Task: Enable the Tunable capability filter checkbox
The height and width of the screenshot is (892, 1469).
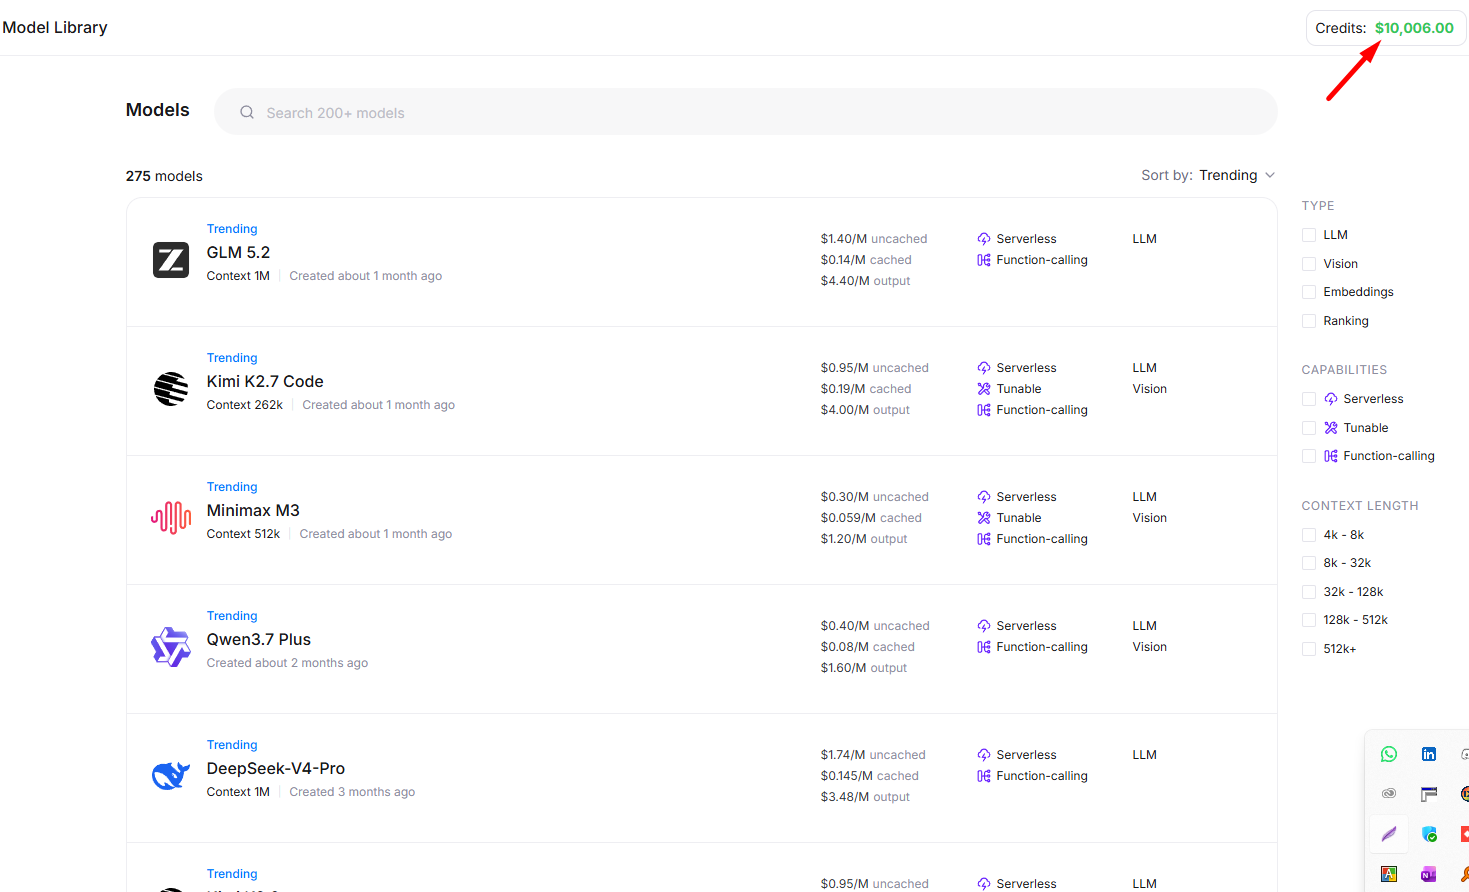Action: pyautogui.click(x=1309, y=428)
